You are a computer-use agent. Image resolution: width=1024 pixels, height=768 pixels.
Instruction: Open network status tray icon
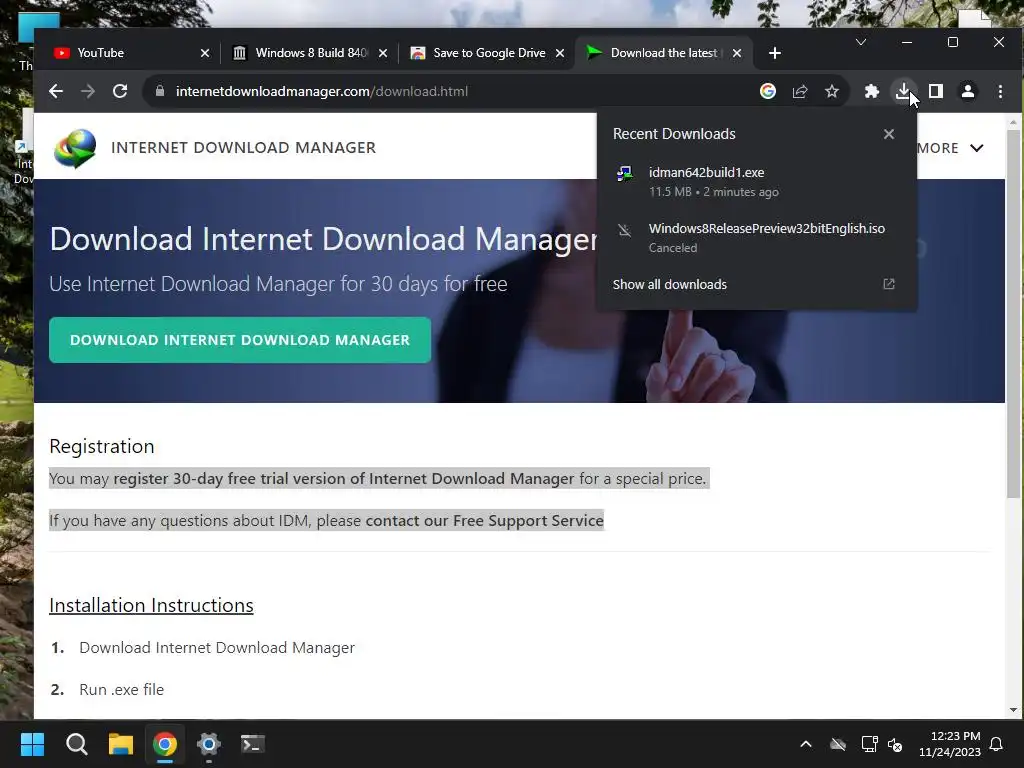tap(869, 744)
